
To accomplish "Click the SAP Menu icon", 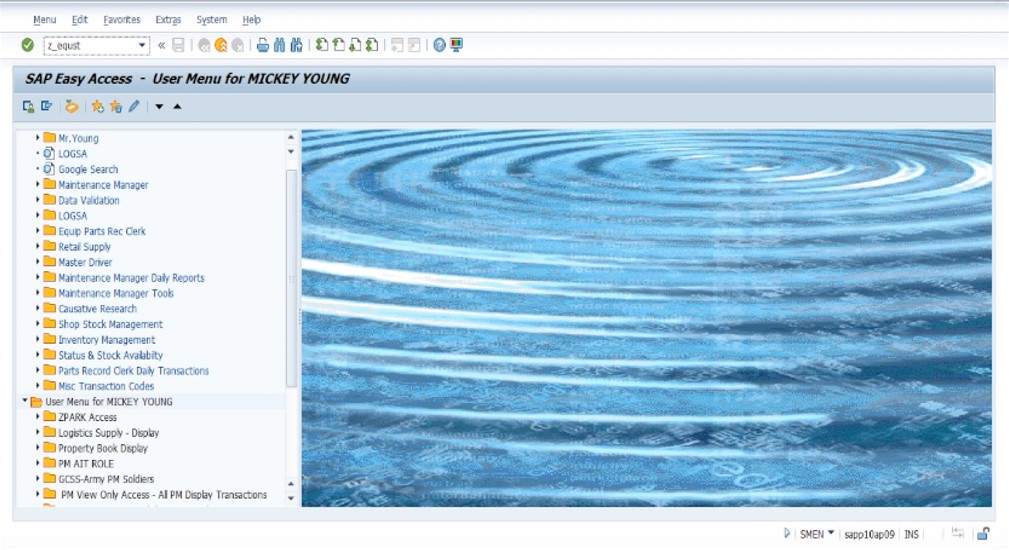I will click(x=46, y=106).
